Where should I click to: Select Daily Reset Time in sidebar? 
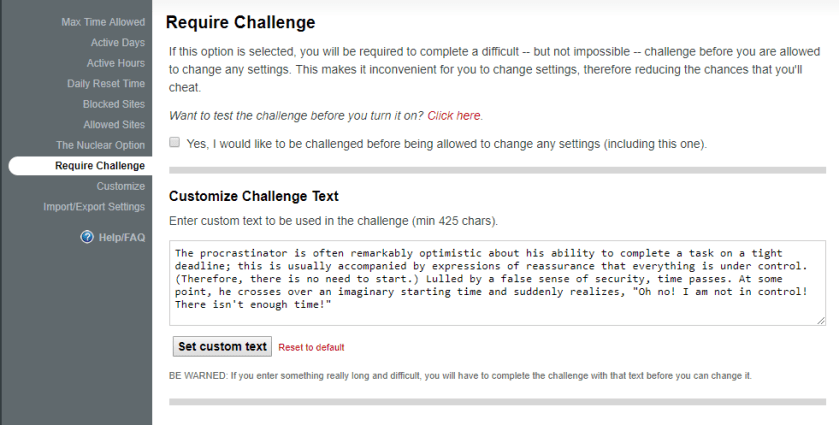click(106, 83)
